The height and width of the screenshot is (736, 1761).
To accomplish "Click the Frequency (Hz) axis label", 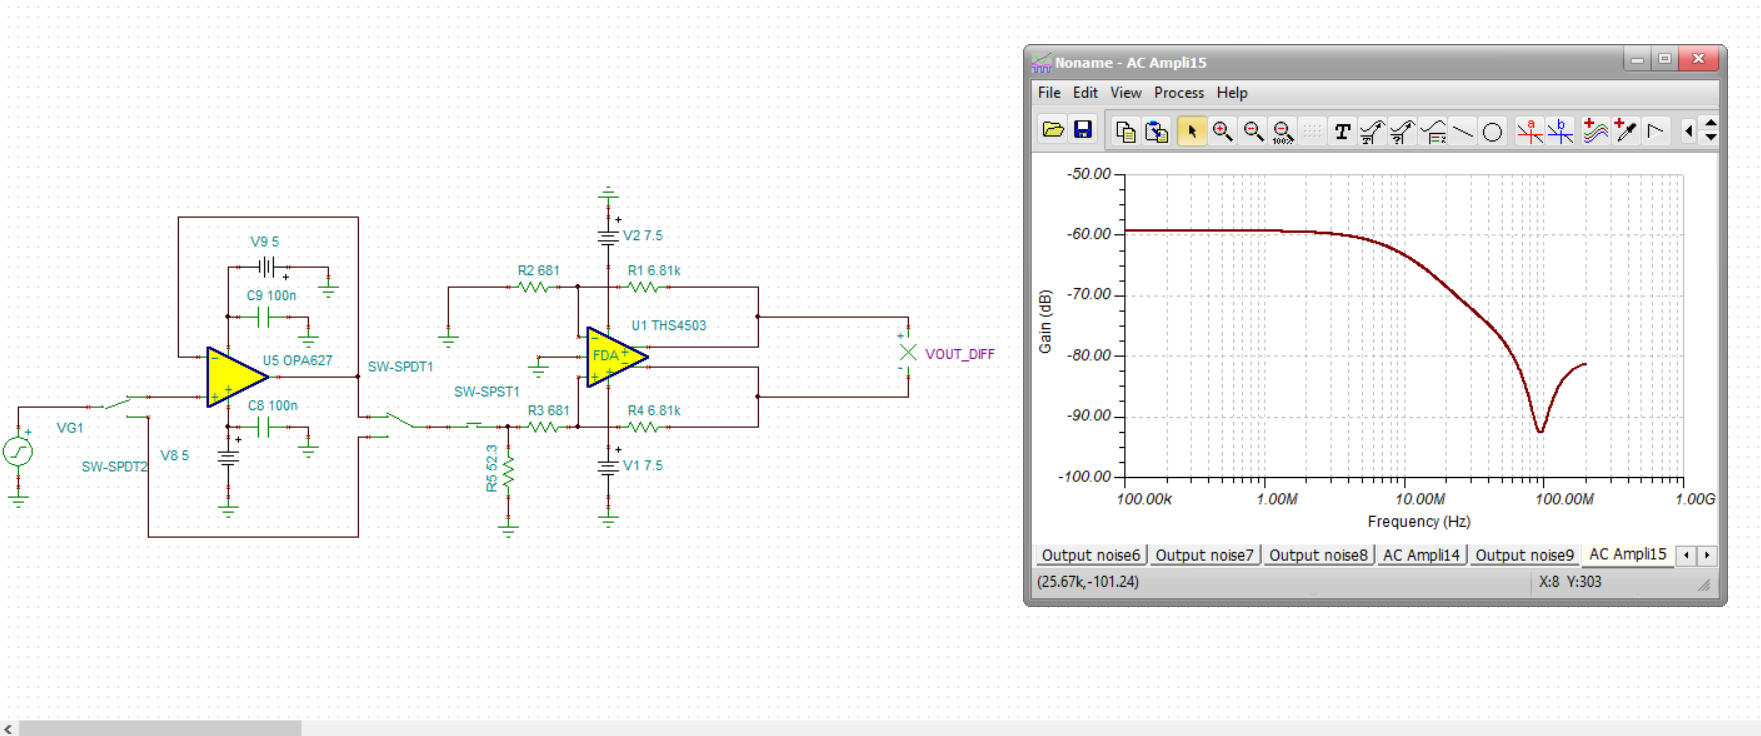I will 1418,521.
